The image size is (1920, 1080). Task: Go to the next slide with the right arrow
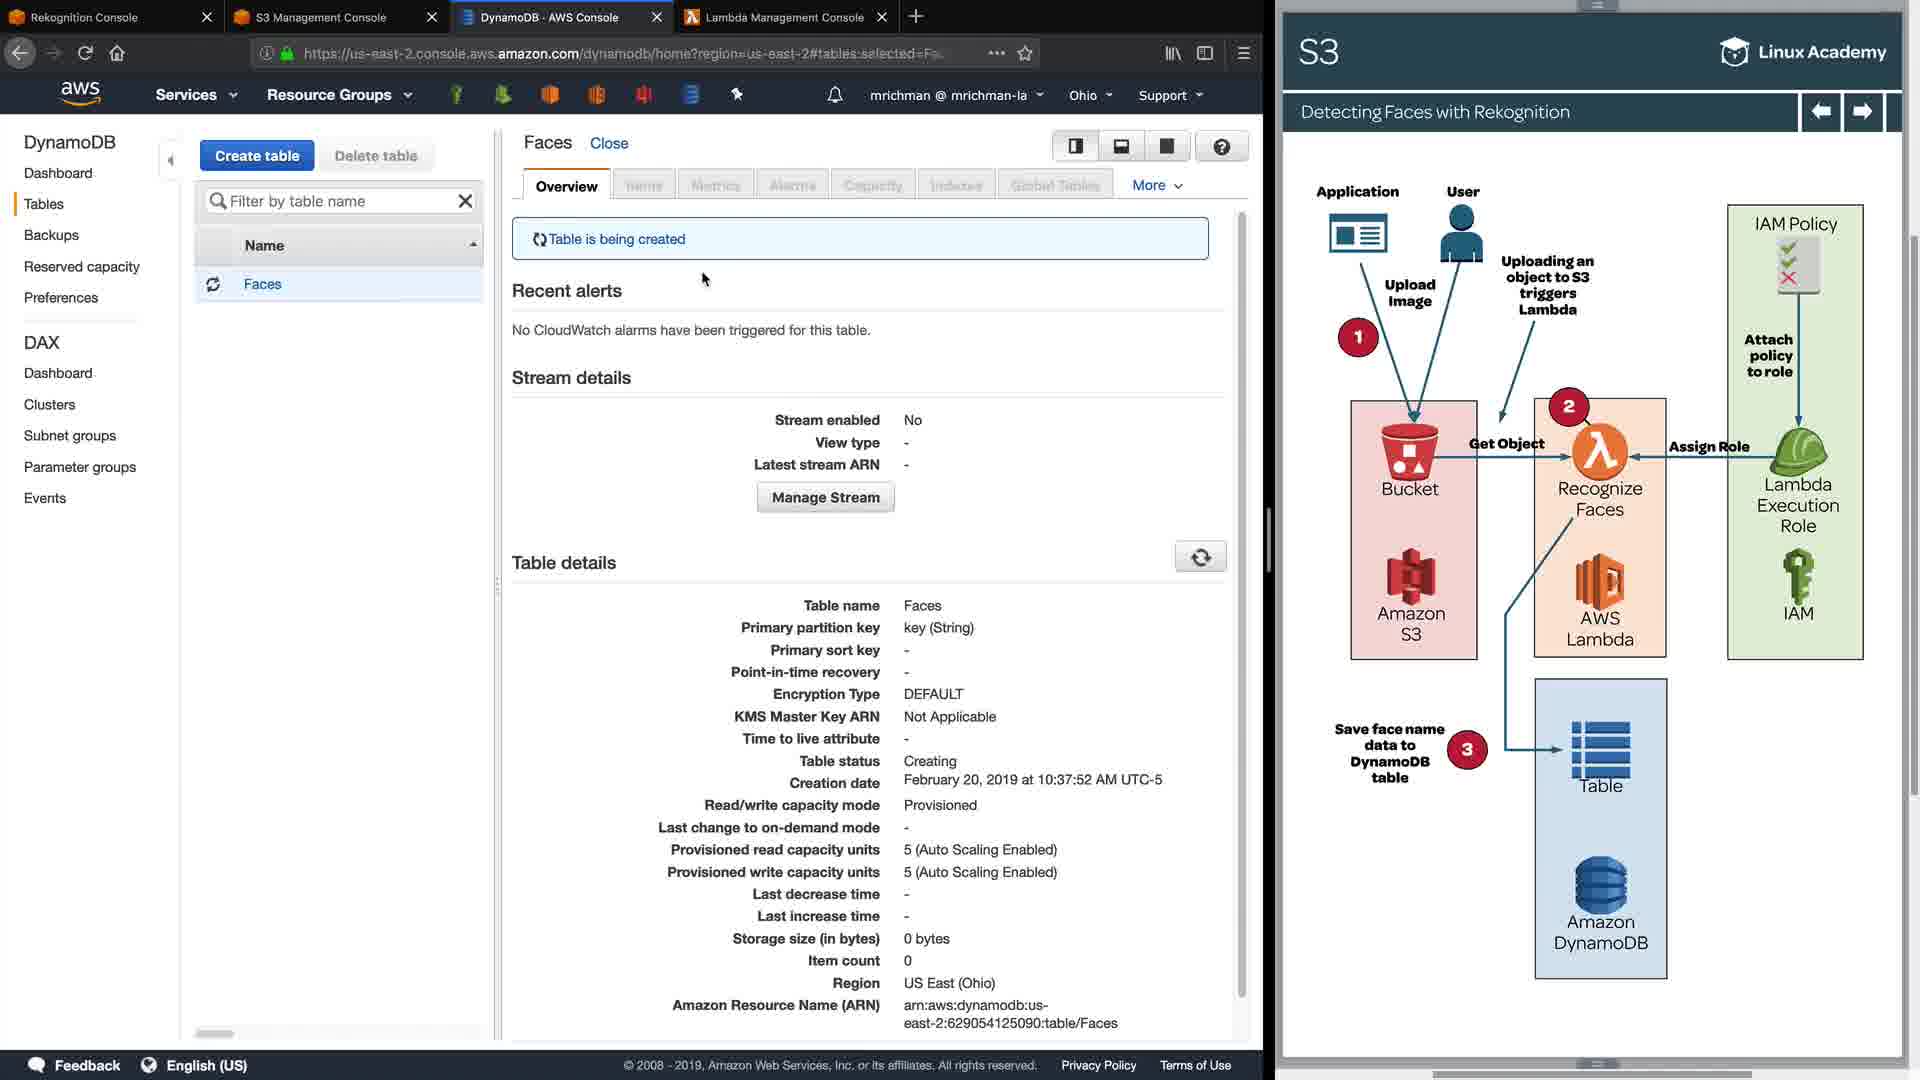(1862, 112)
